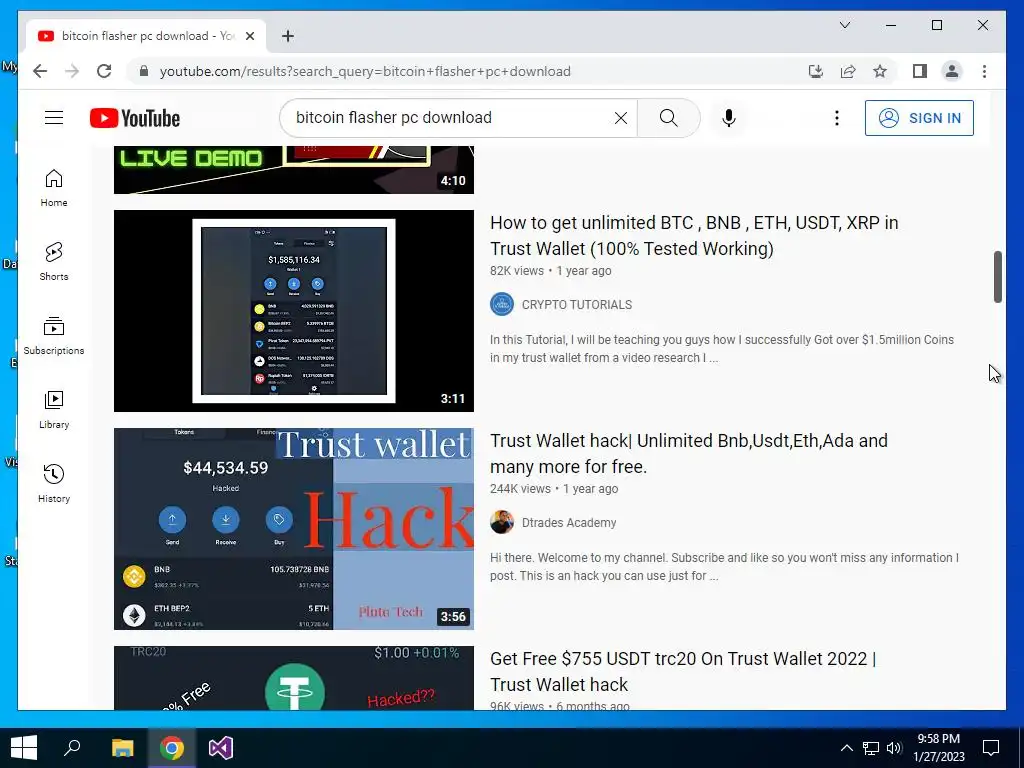The height and width of the screenshot is (768, 1024).
Task: Open YouTube settings three-dot menu
Action: pyautogui.click(x=837, y=118)
